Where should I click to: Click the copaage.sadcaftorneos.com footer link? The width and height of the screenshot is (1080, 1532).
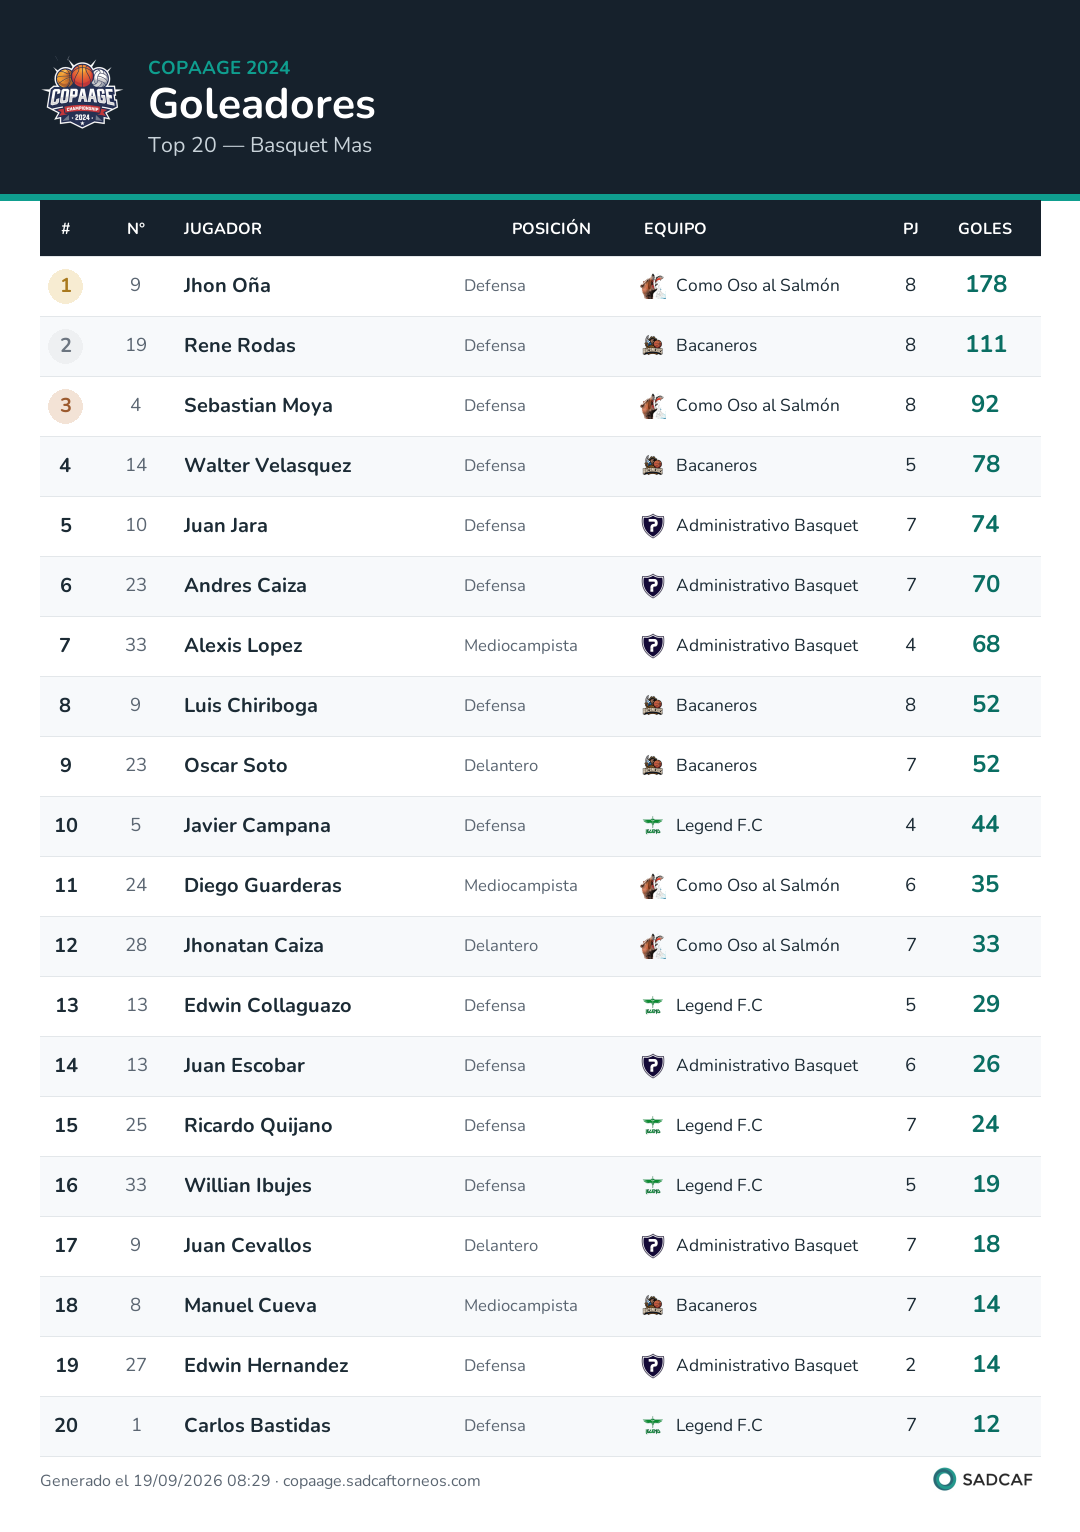[x=382, y=1481]
